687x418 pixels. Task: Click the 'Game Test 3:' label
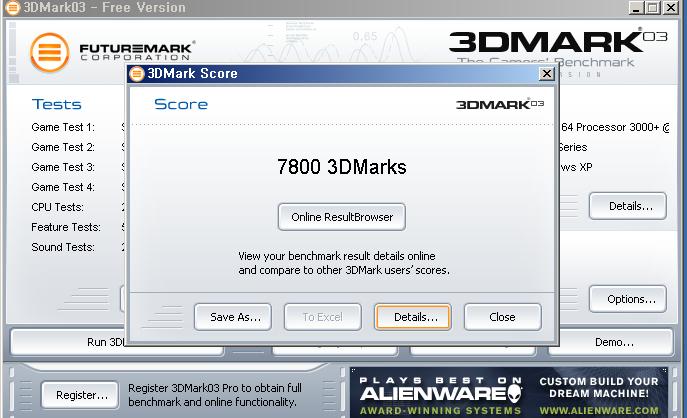[x=63, y=167]
